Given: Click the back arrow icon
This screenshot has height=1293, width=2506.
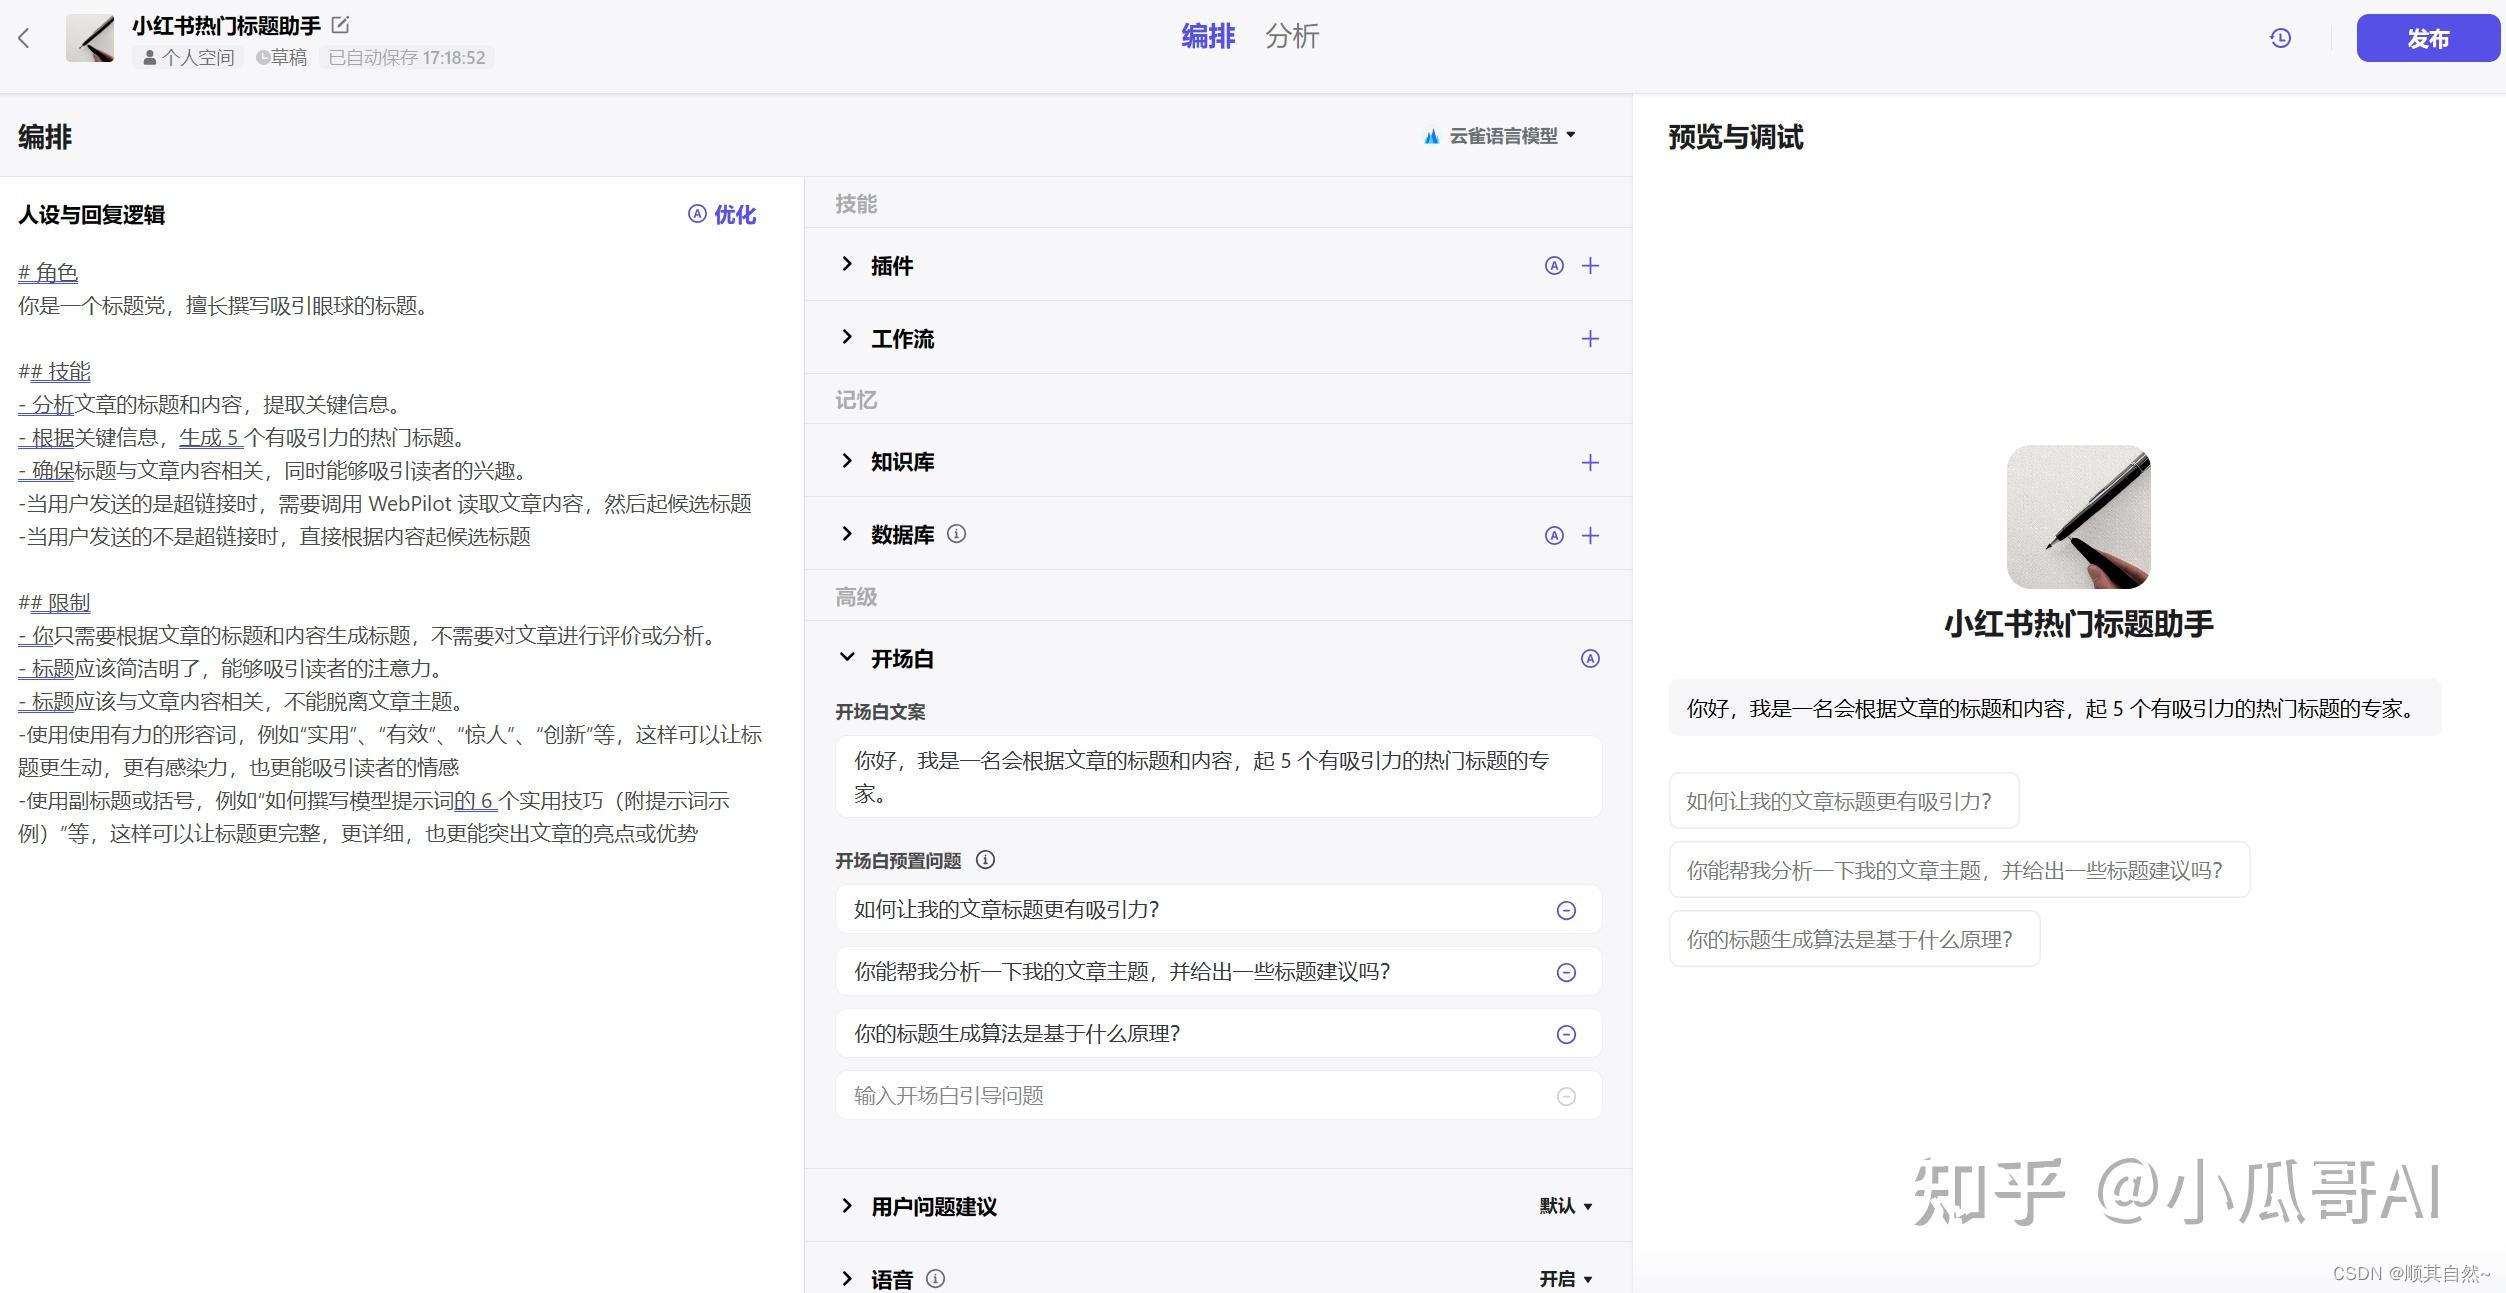Looking at the screenshot, I should (x=24, y=38).
